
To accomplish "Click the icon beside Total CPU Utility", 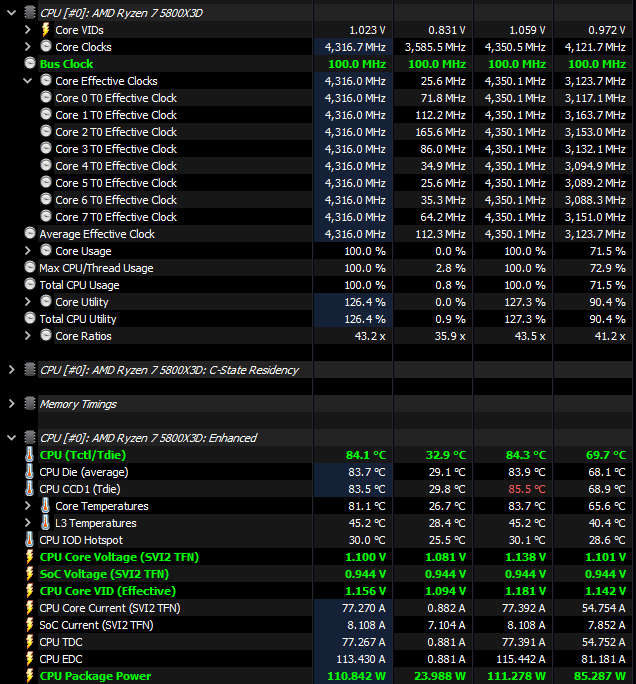I will tap(30, 318).
